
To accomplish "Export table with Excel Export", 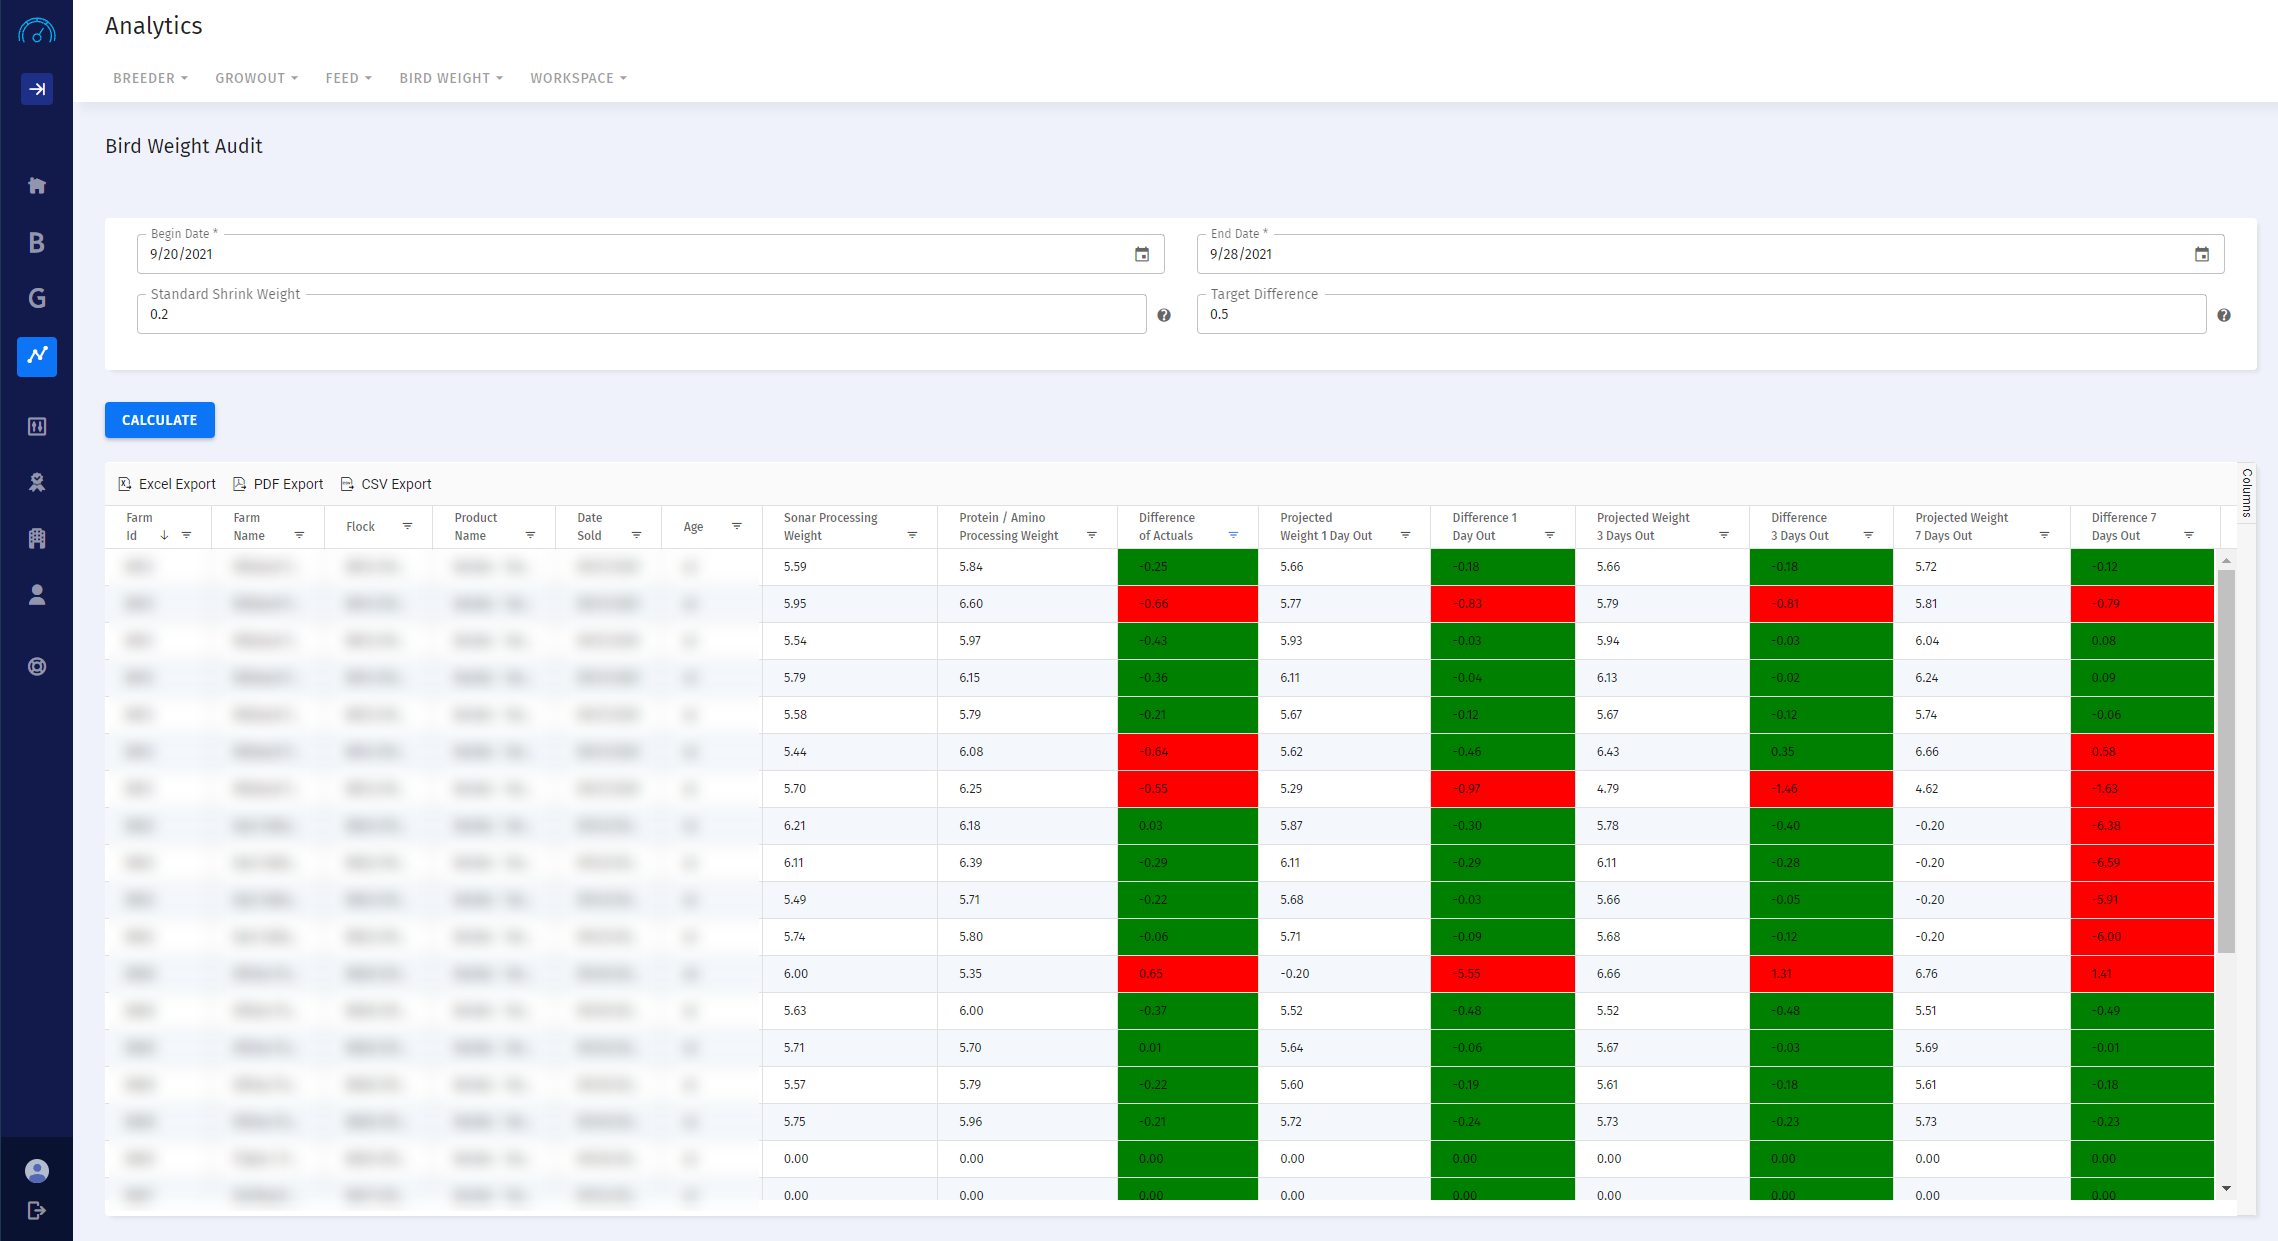I will pyautogui.click(x=167, y=484).
